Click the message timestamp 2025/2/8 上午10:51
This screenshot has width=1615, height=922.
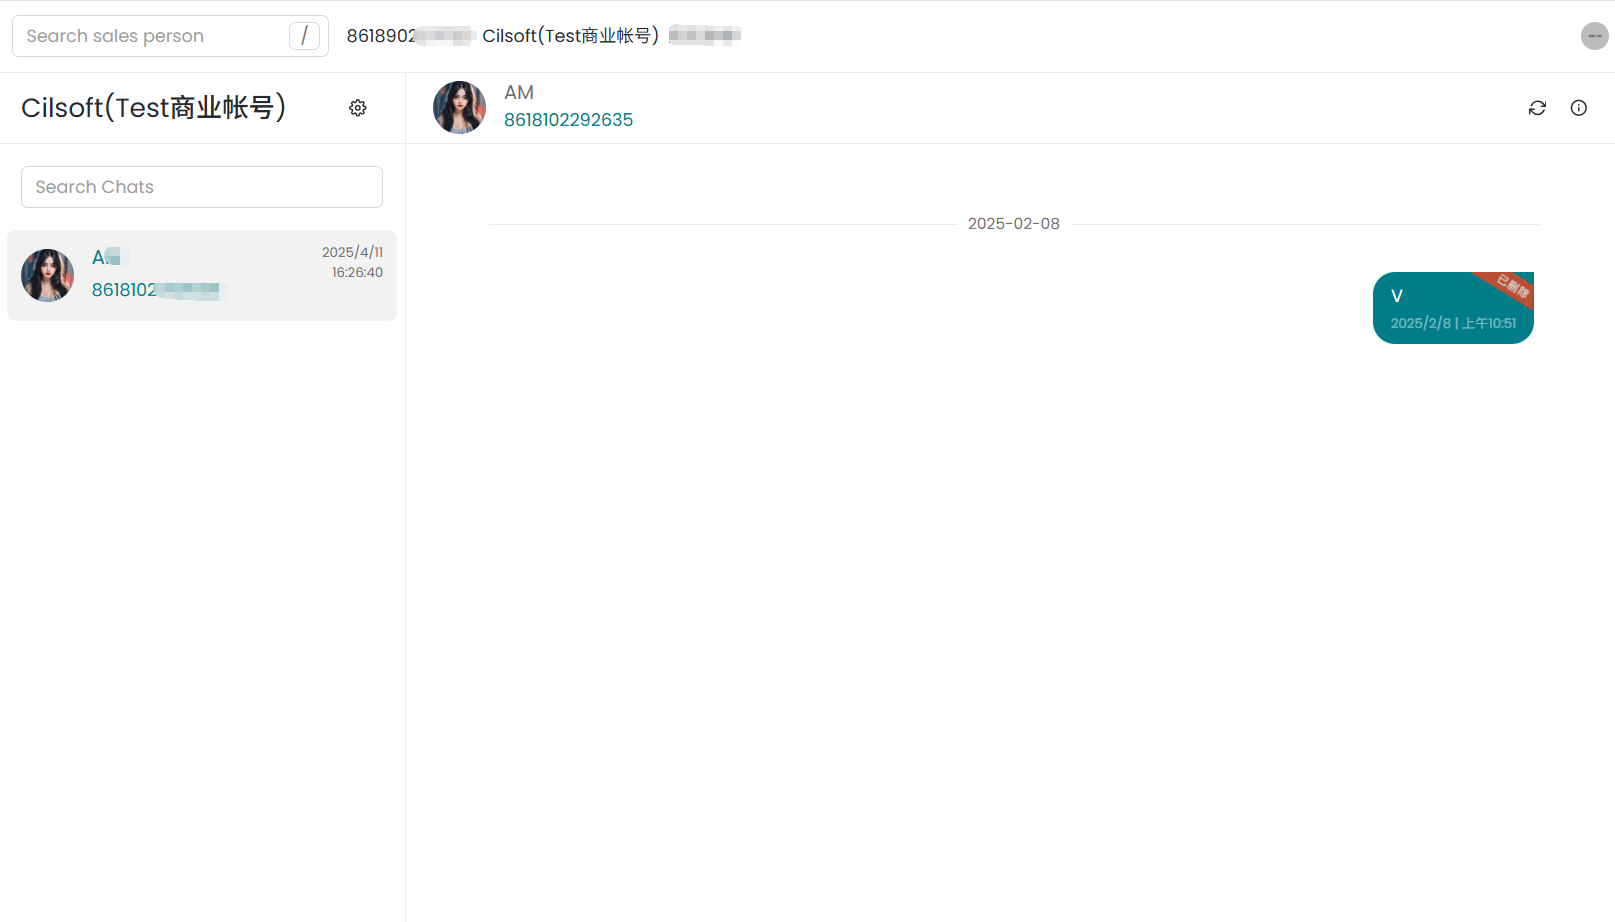(x=1452, y=323)
